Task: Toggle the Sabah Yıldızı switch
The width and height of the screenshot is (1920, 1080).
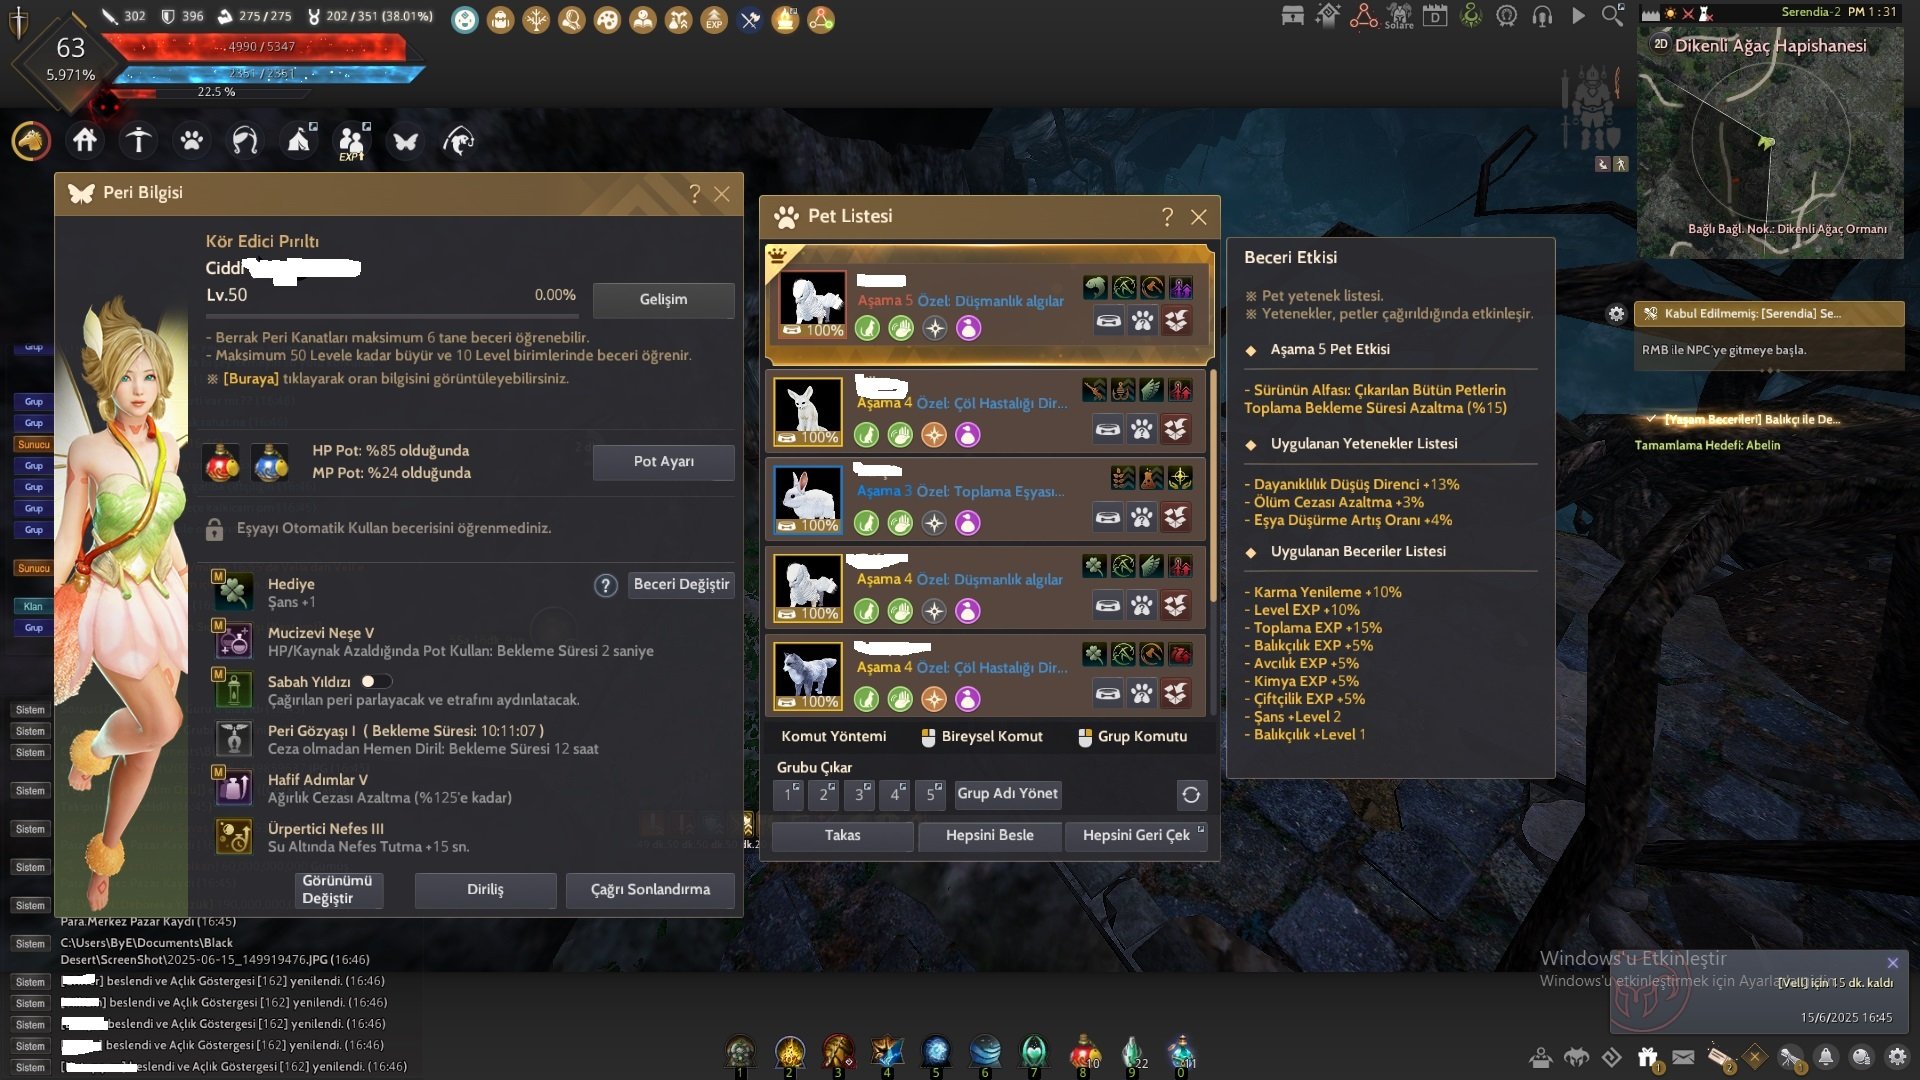Action: pos(376,681)
